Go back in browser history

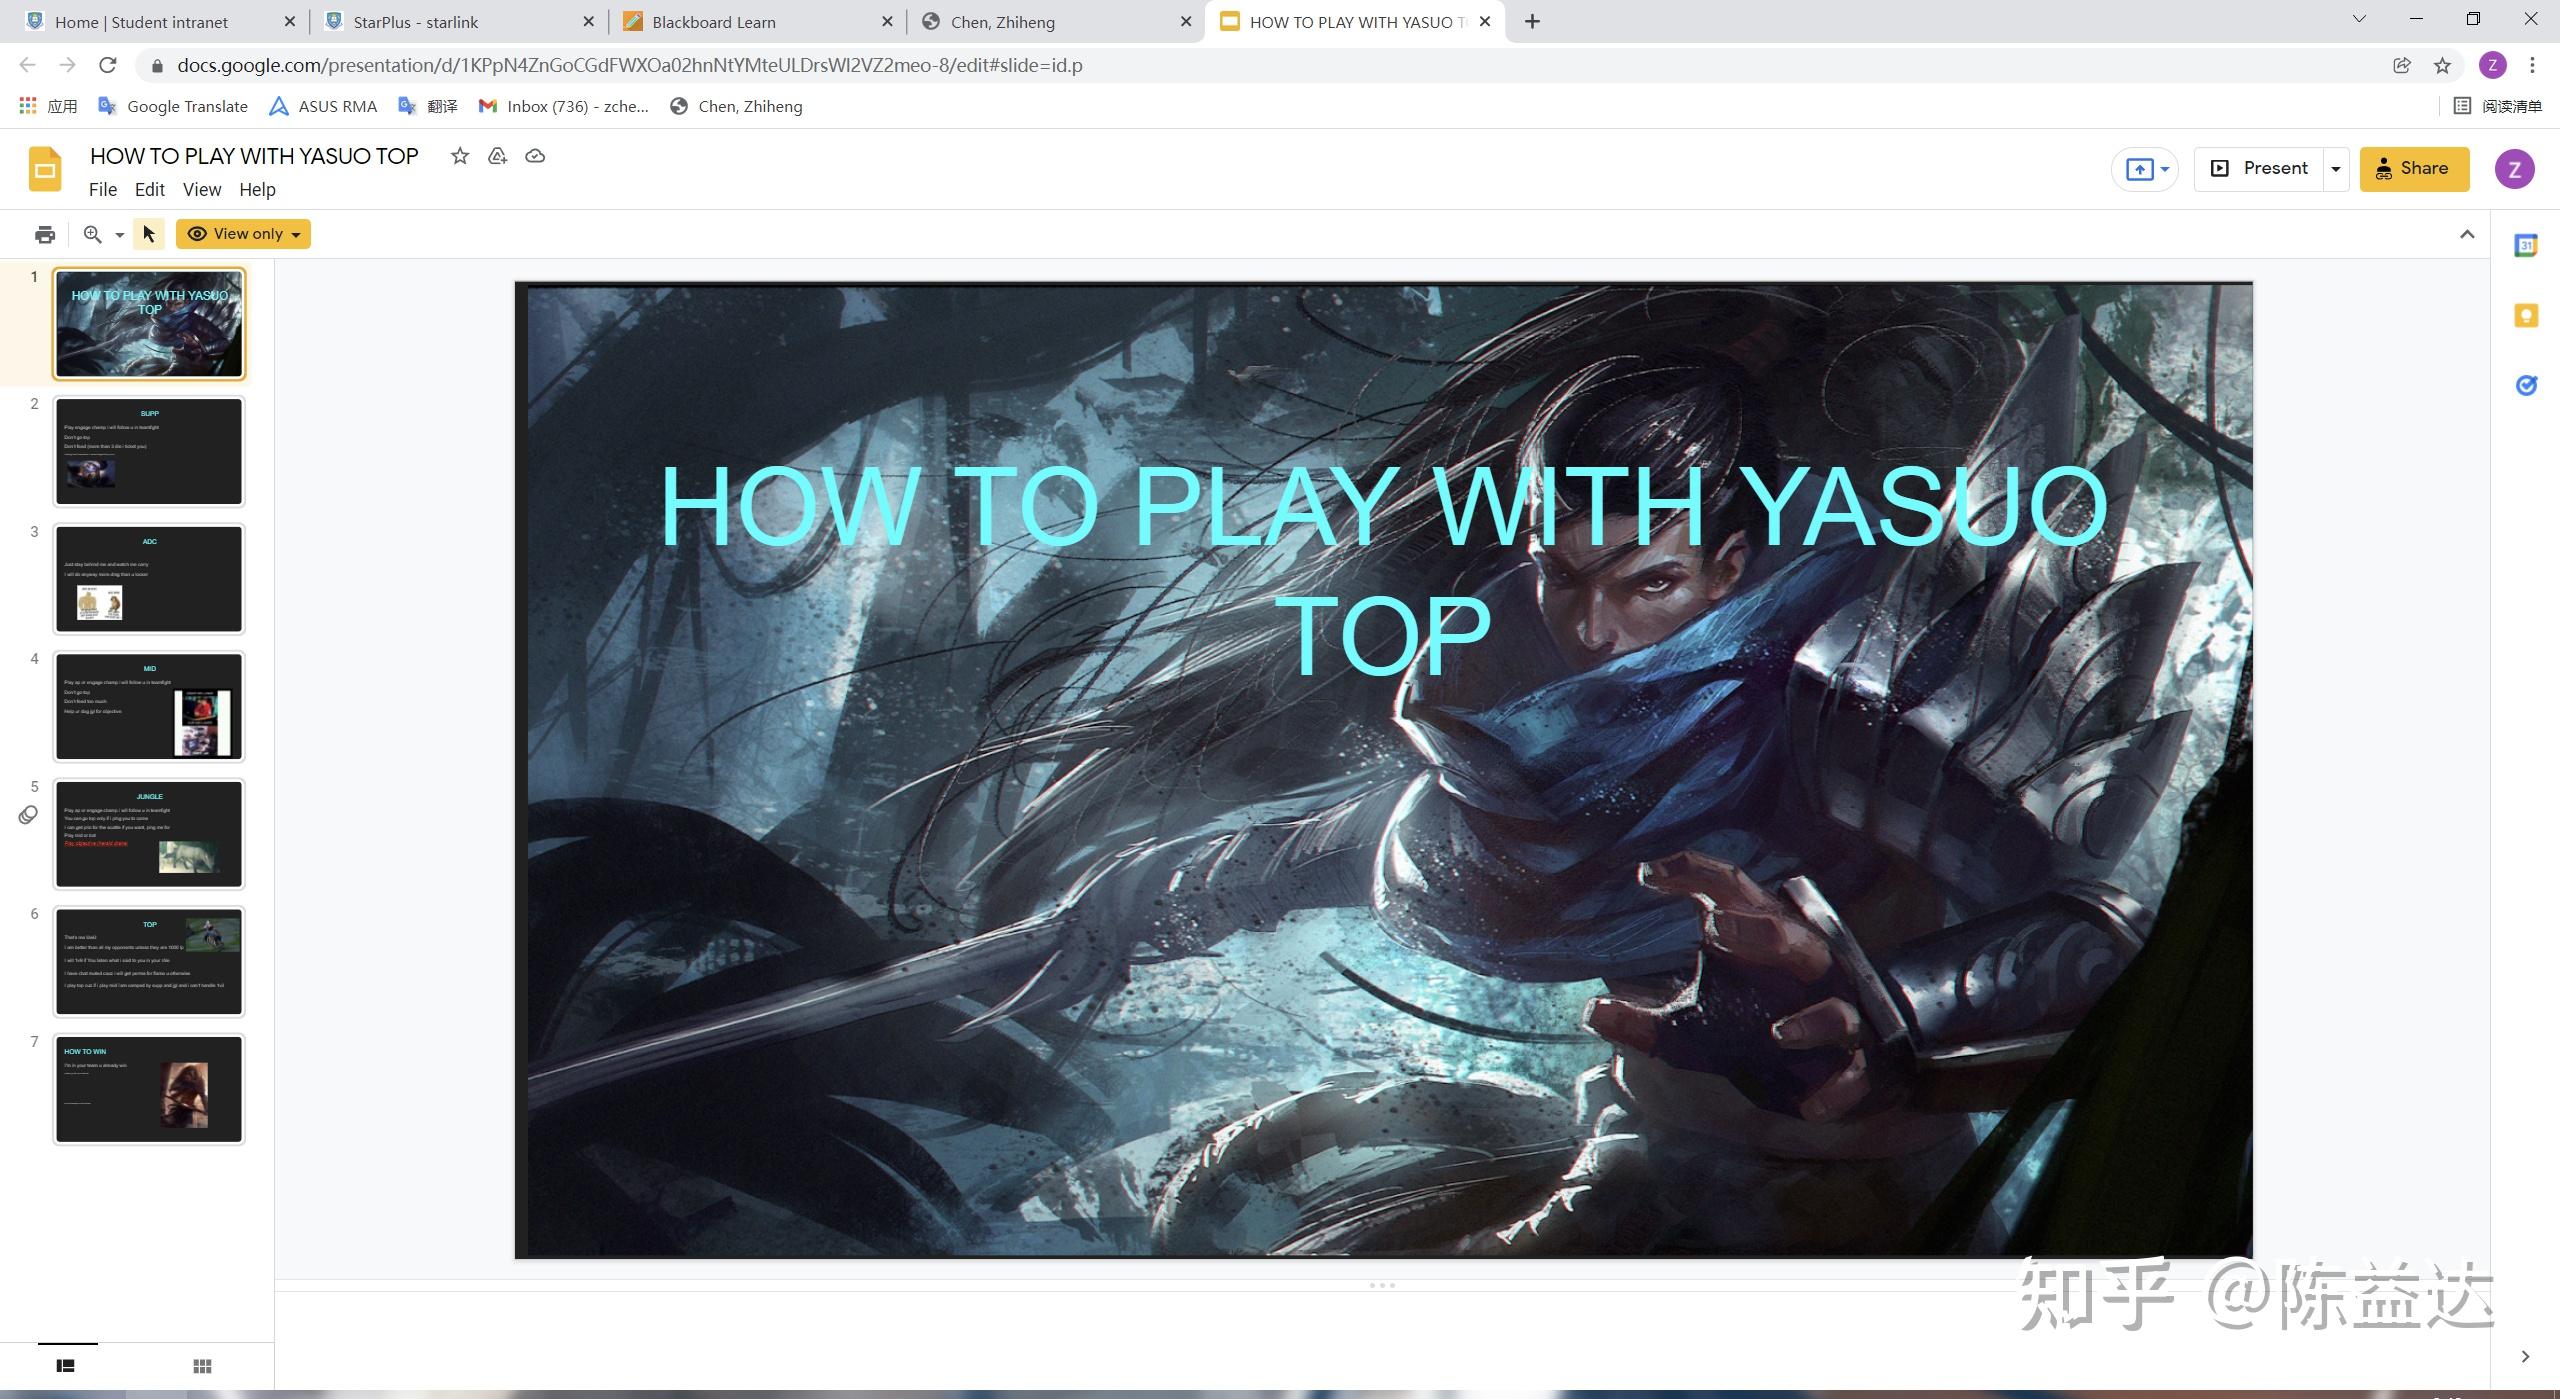click(x=27, y=65)
